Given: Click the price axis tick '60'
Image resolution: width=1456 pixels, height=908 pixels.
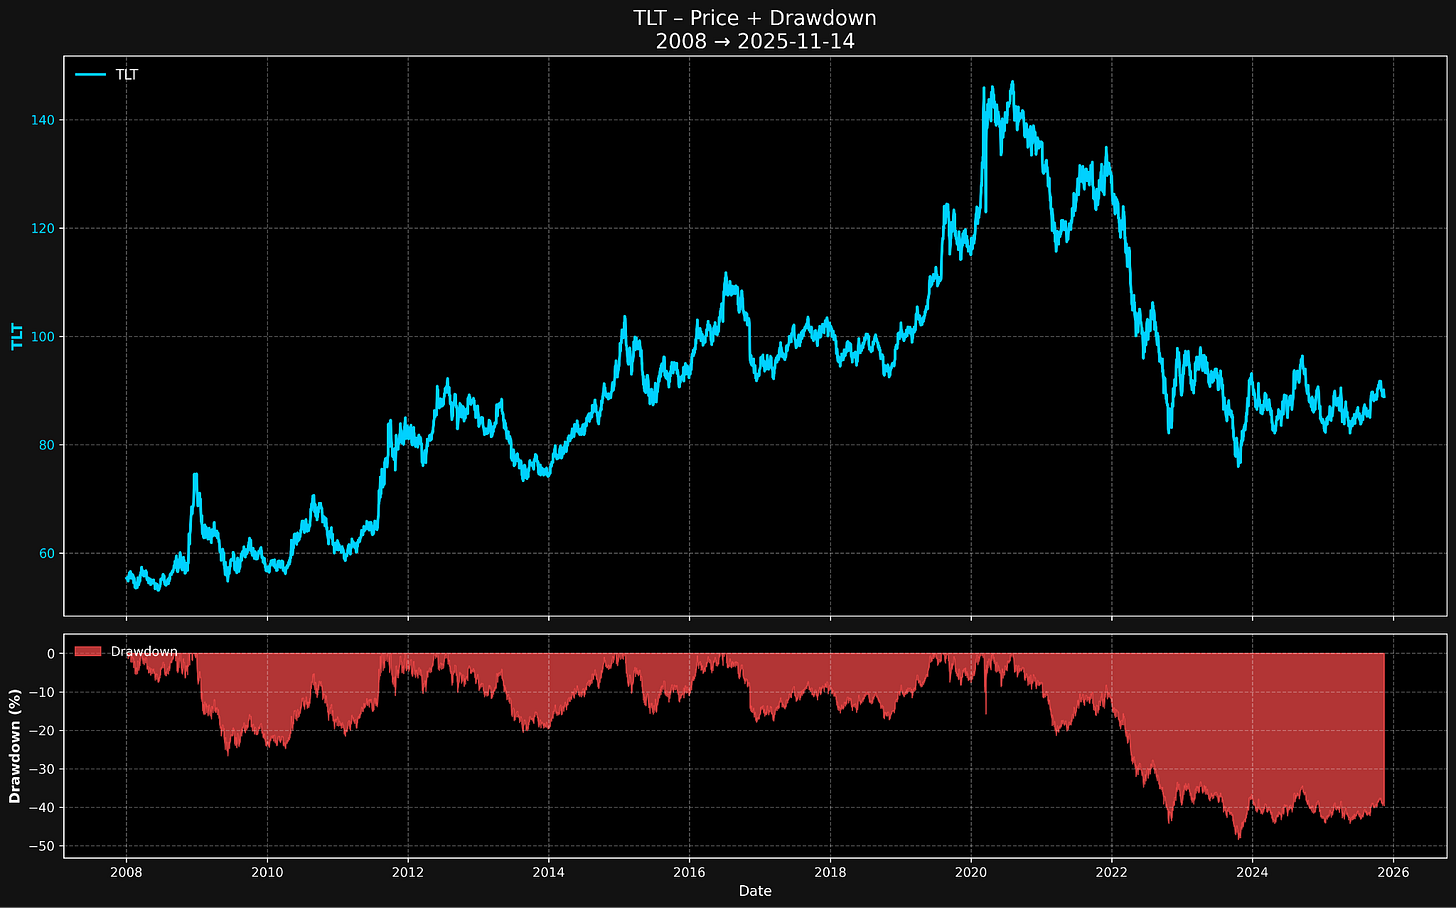Looking at the screenshot, I should pyautogui.click(x=48, y=553).
